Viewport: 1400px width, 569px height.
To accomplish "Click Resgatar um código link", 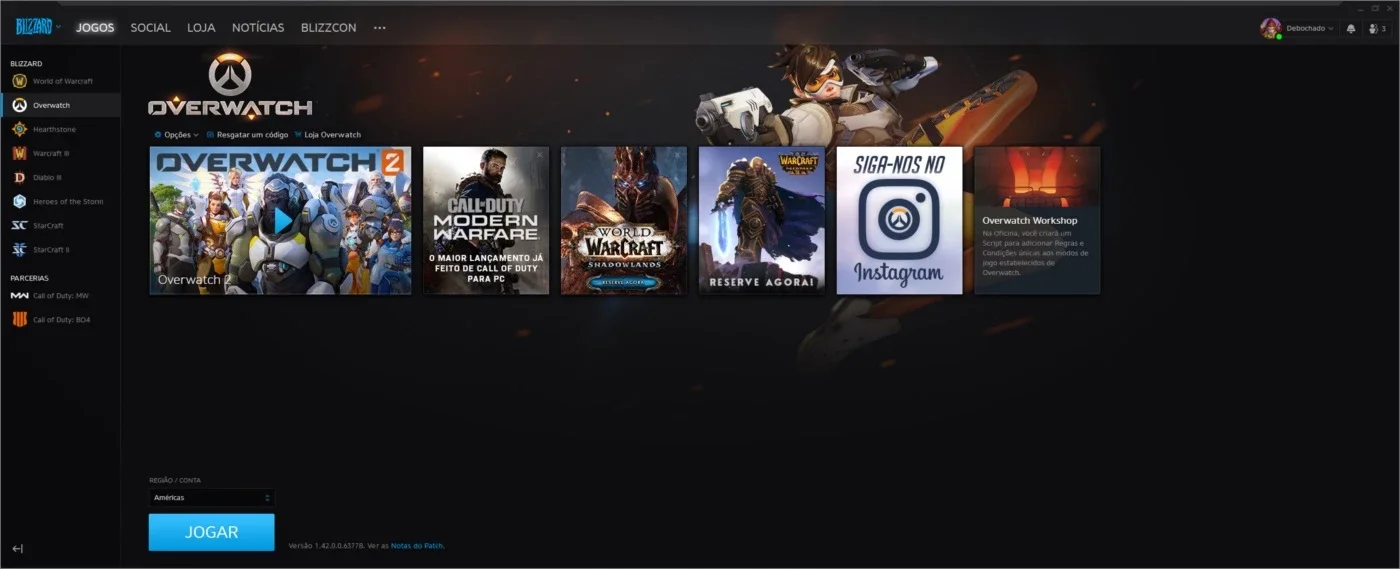I will [247, 135].
